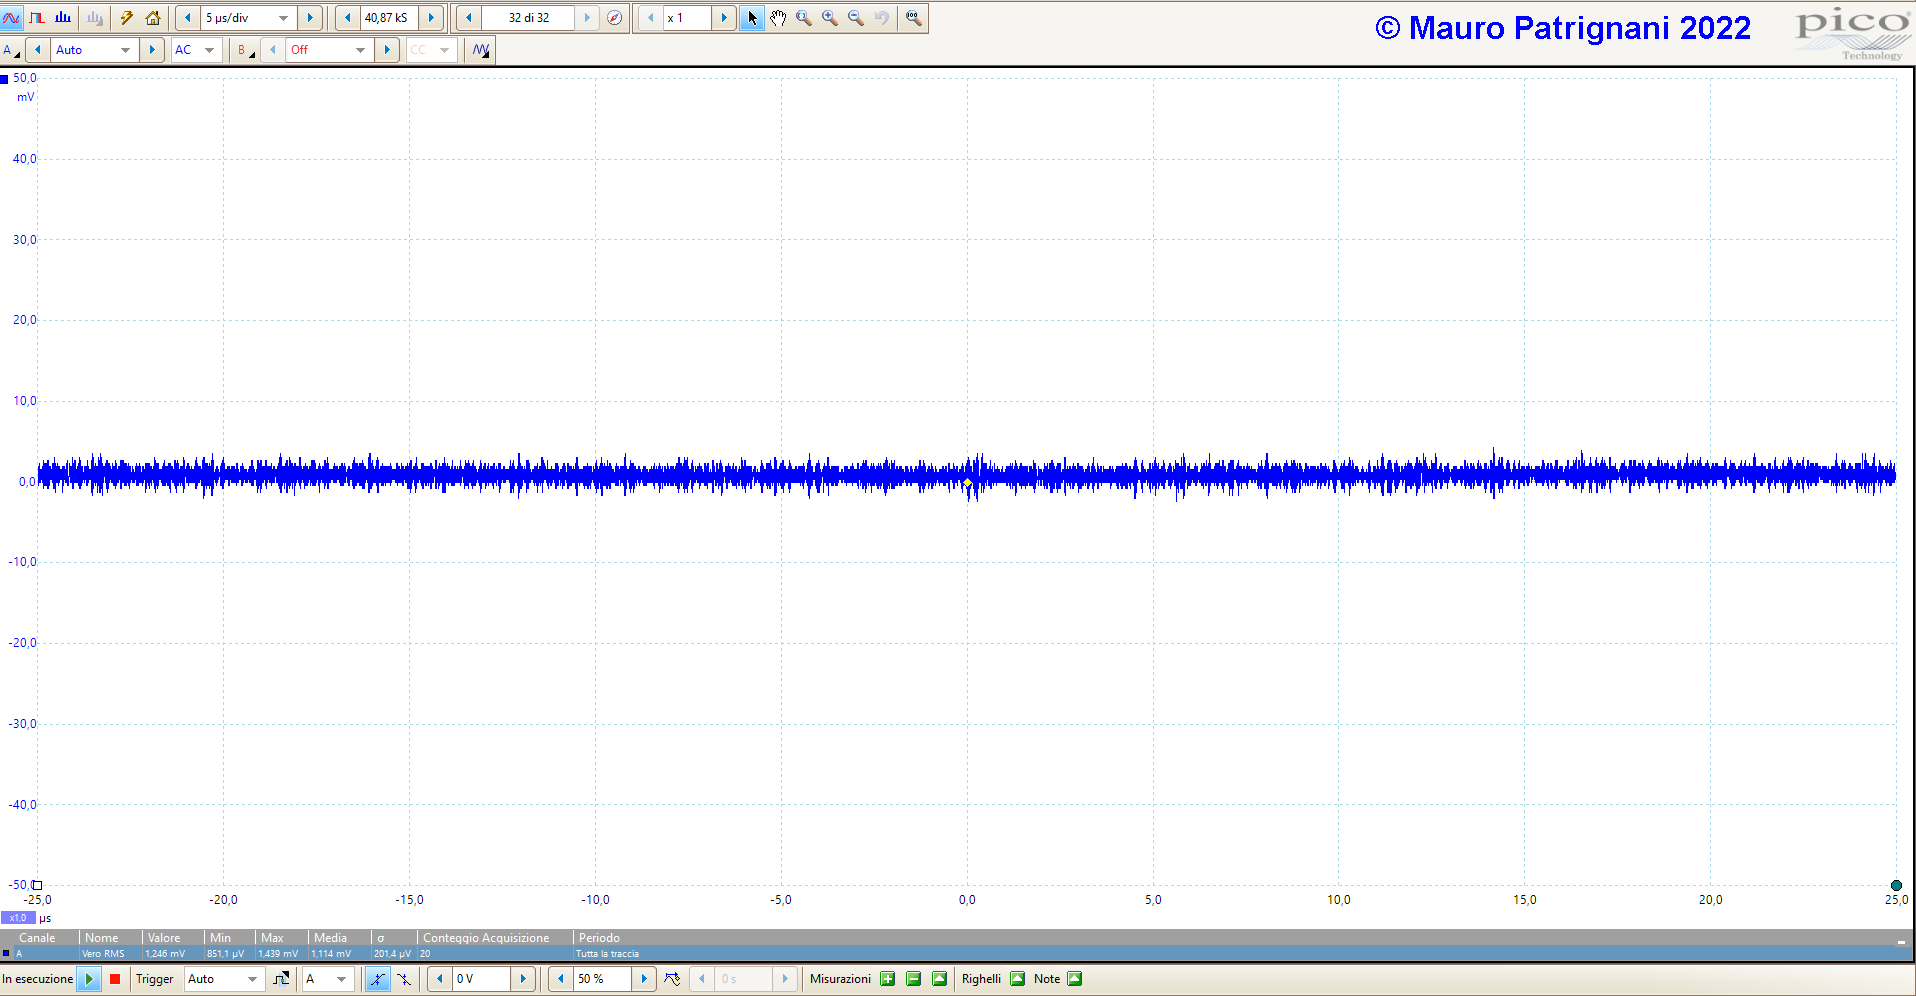Click the Home icon in the toolbar

[x=153, y=18]
